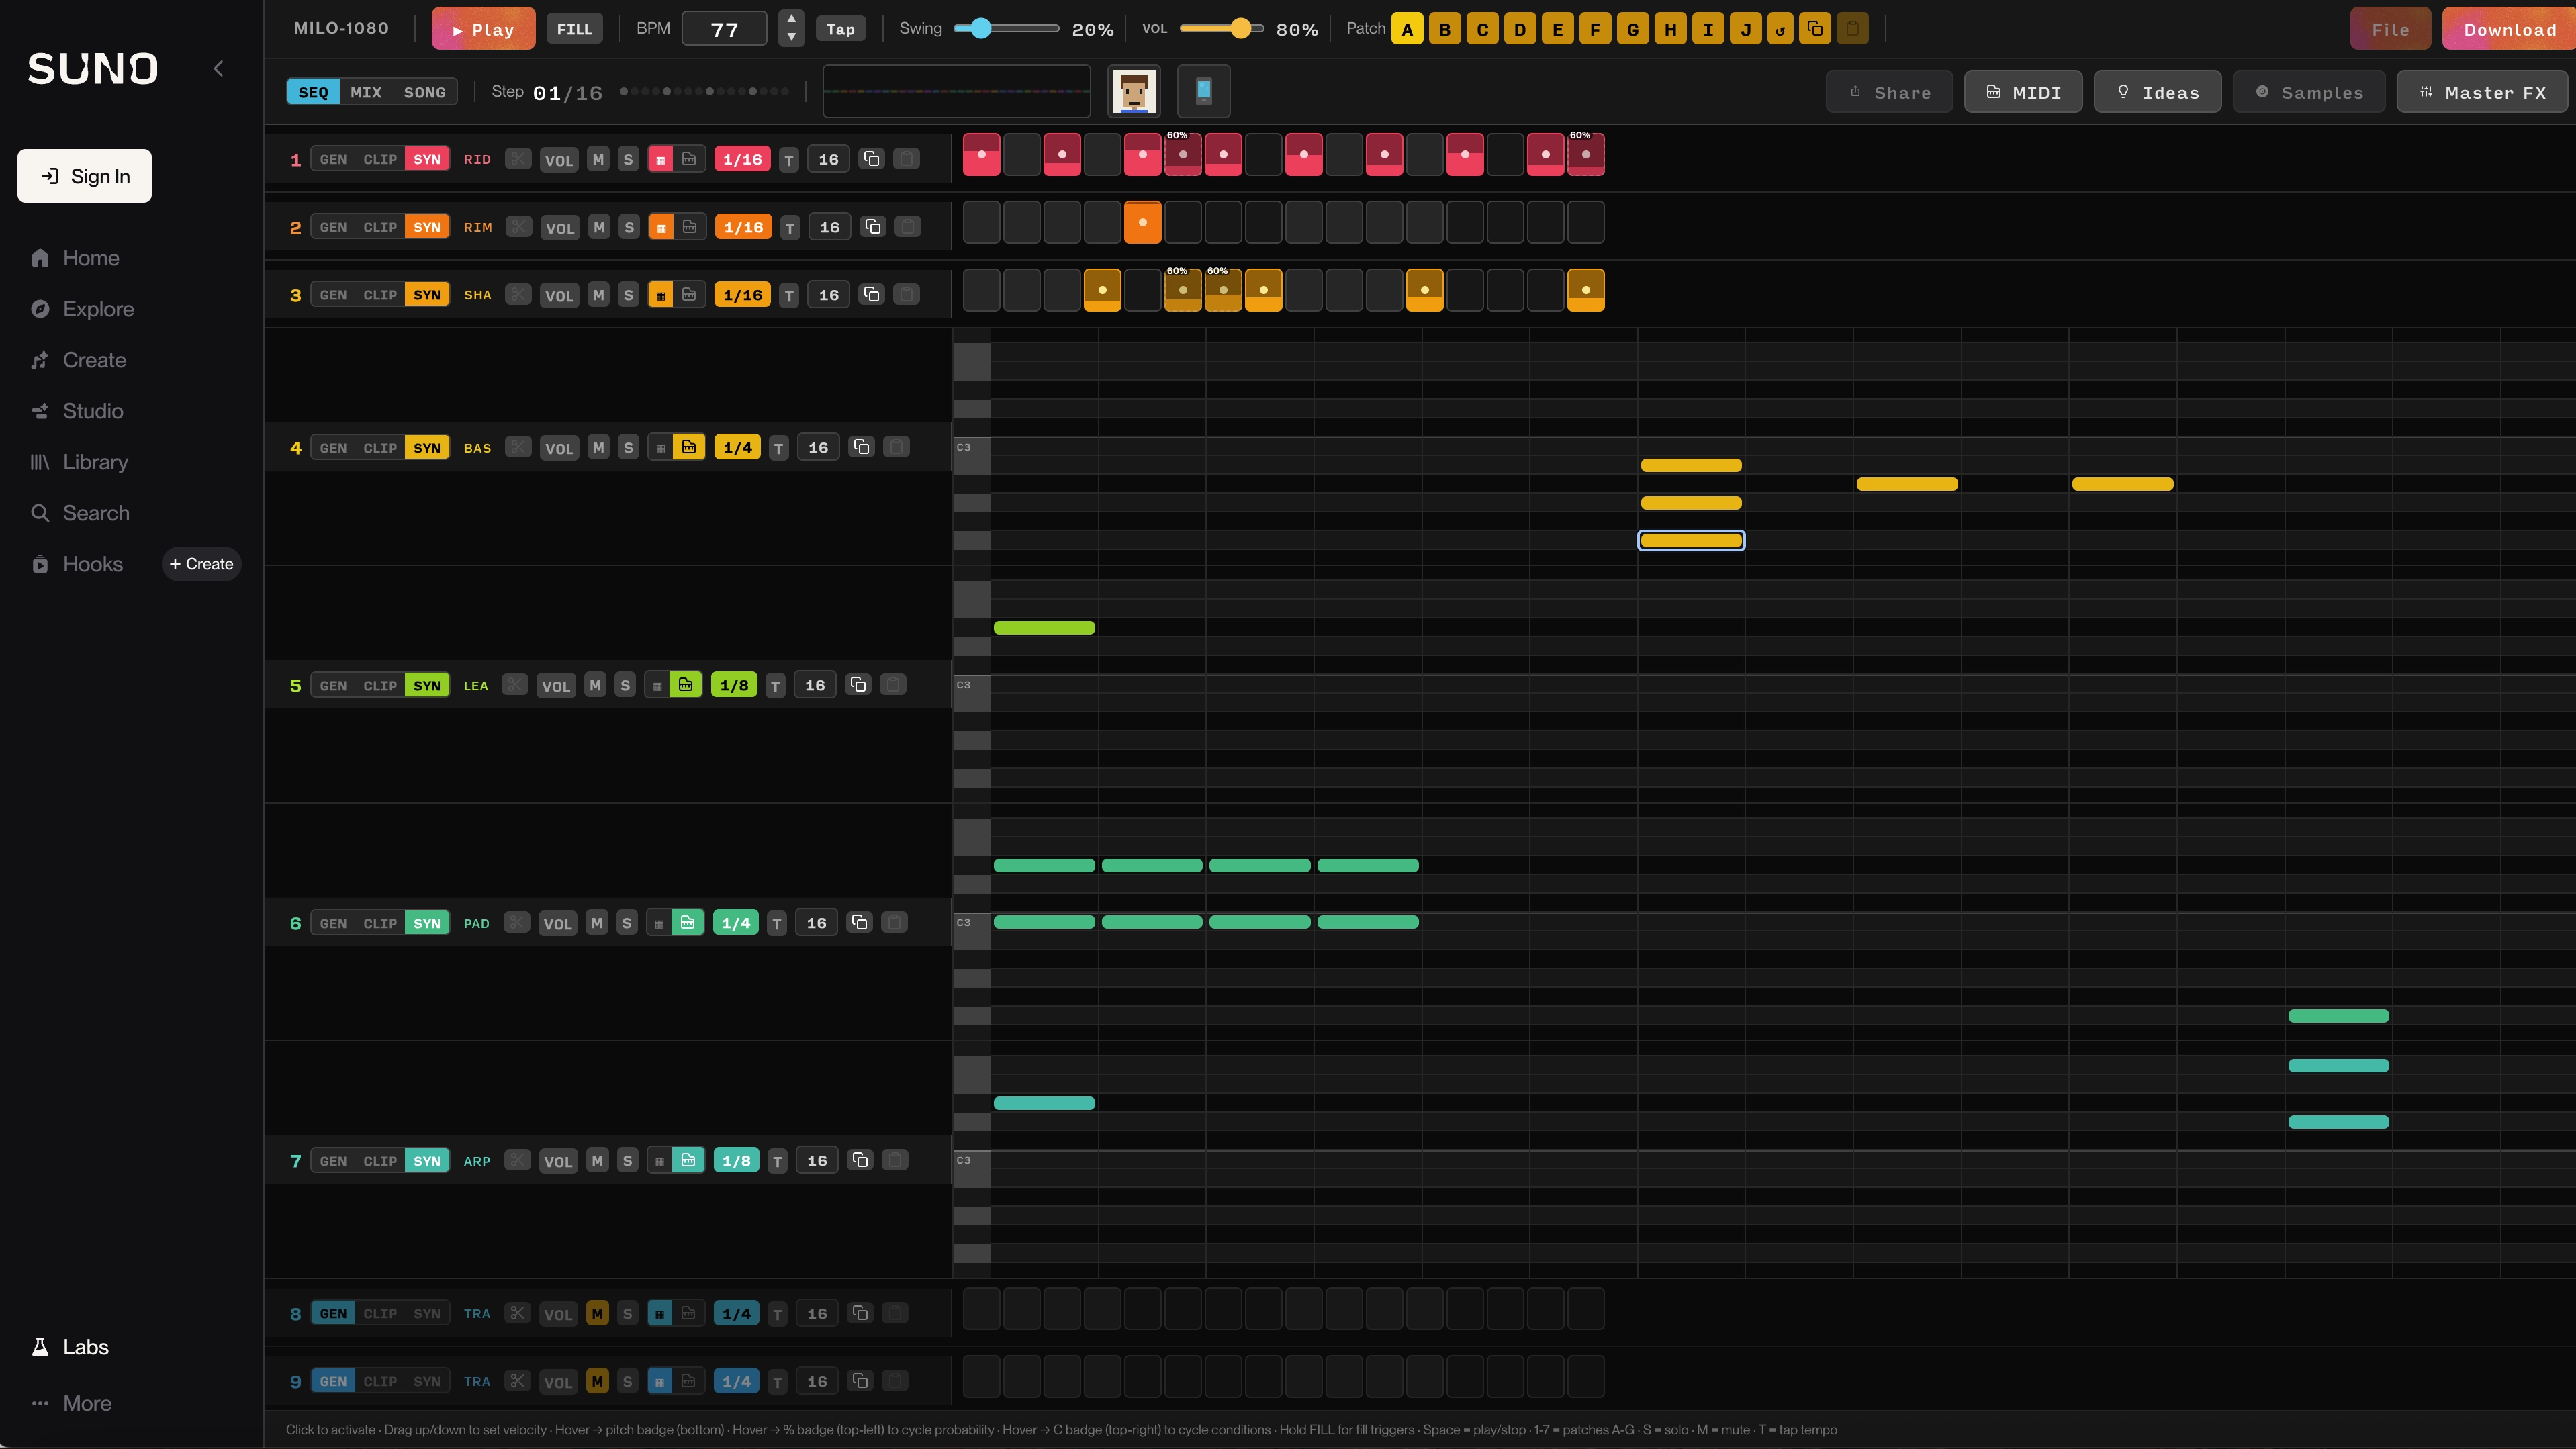Open the 1/16 step rate selector on track 1
The image size is (2576, 1449).
coord(742,159)
